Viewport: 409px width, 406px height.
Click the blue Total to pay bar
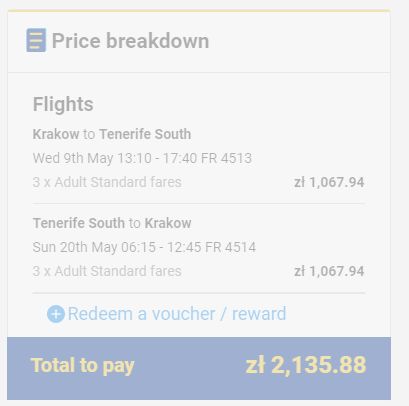199,368
